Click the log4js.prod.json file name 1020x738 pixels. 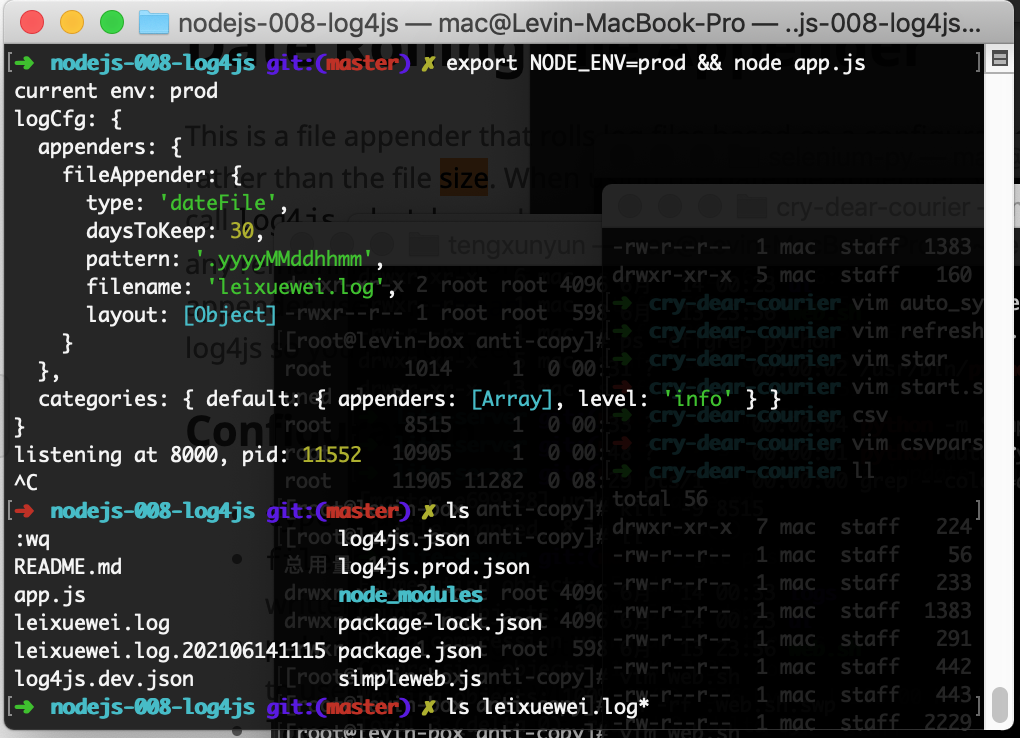tap(434, 567)
